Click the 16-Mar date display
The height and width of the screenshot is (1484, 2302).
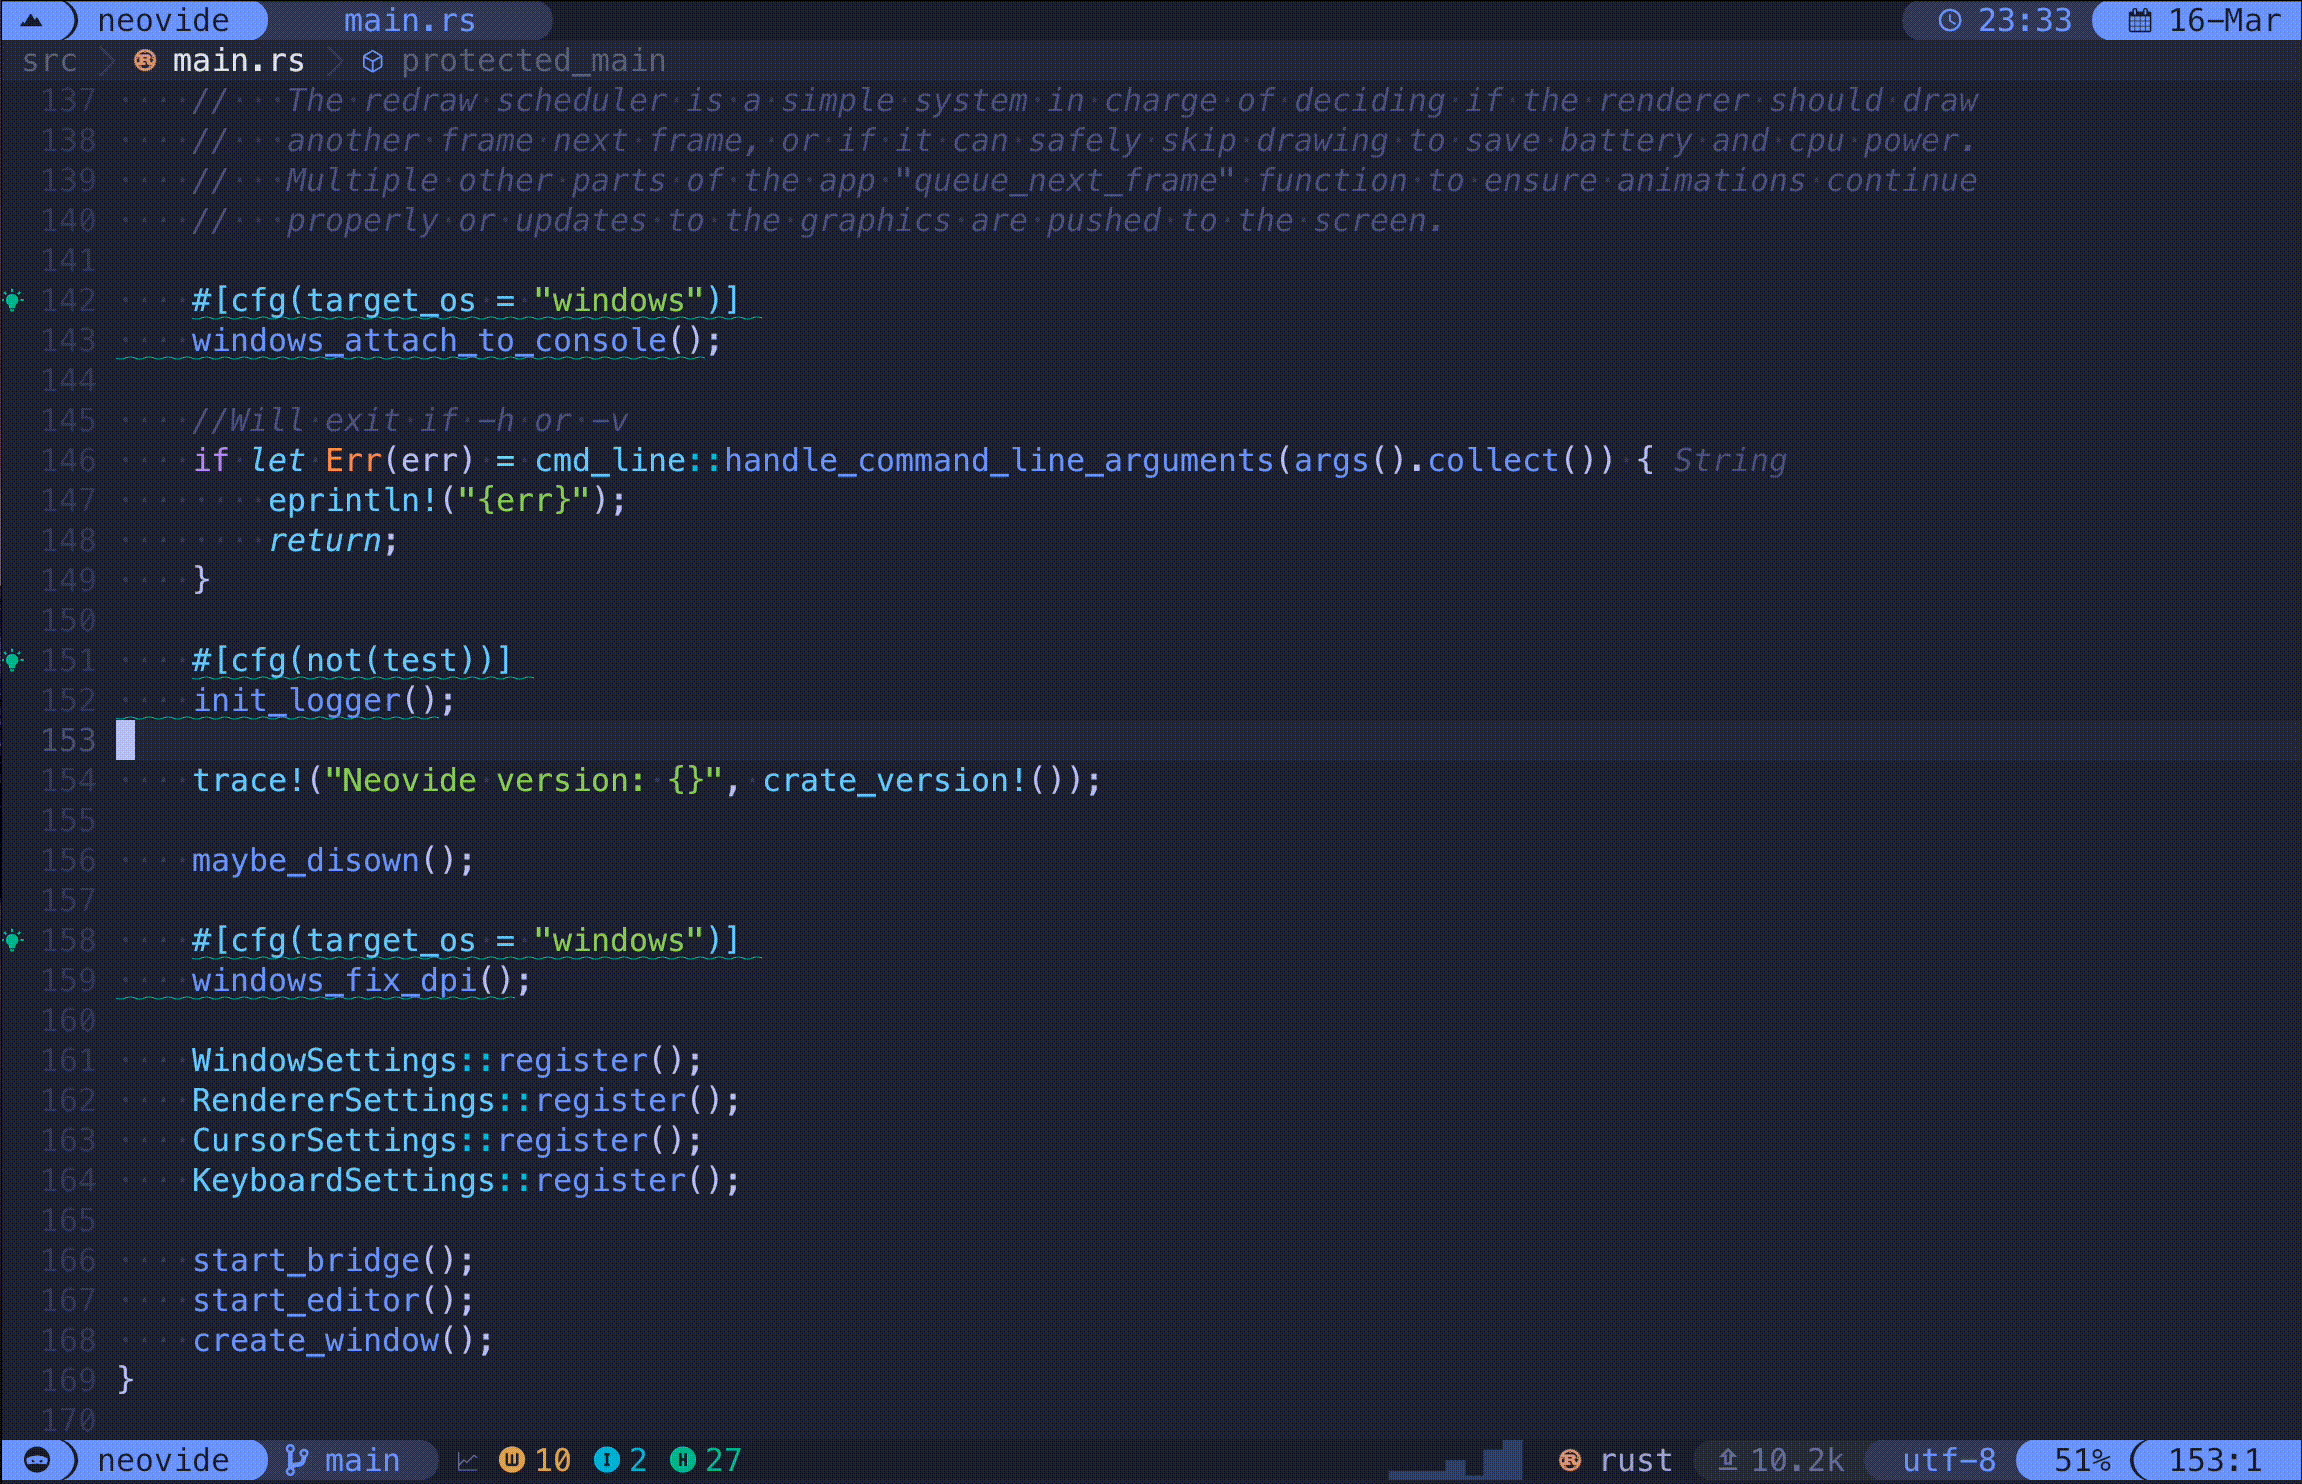coord(2225,20)
